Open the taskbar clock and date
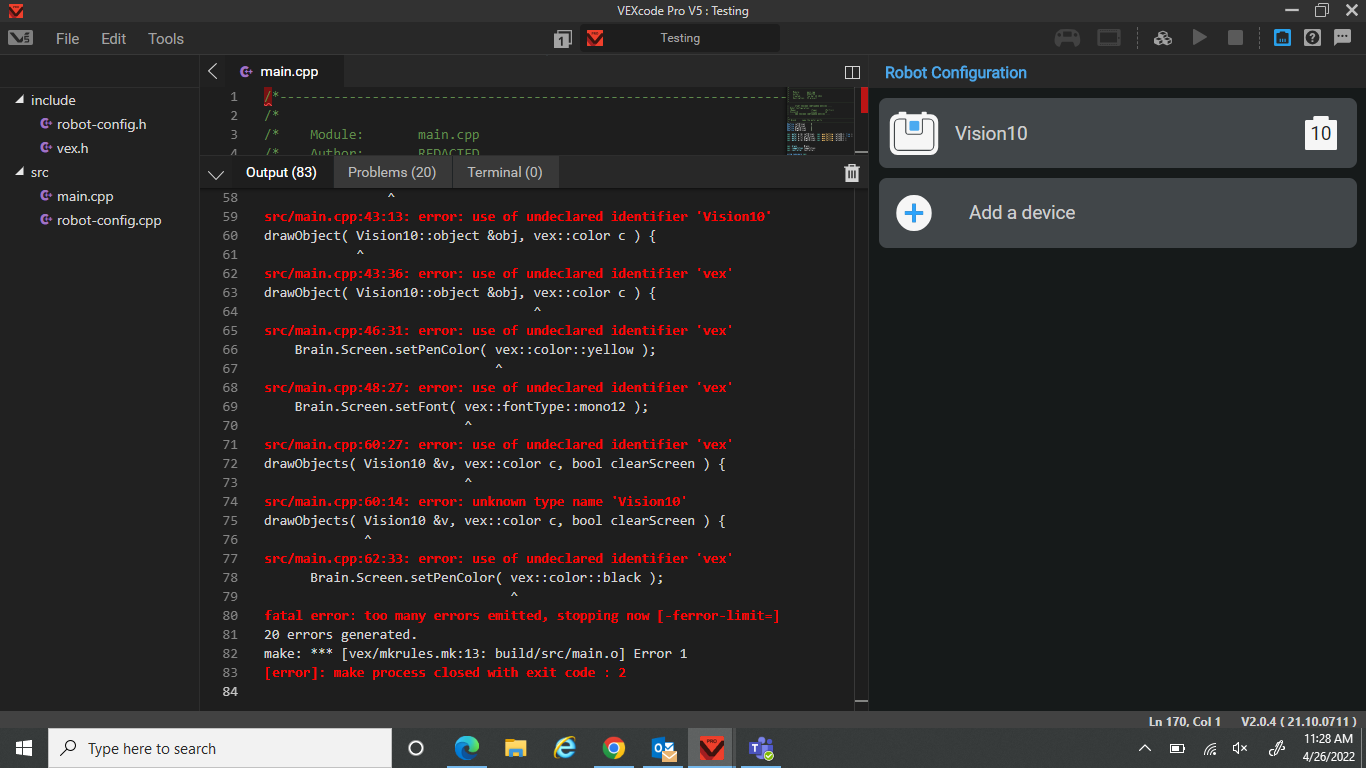This screenshot has width=1366, height=768. (x=1328, y=748)
